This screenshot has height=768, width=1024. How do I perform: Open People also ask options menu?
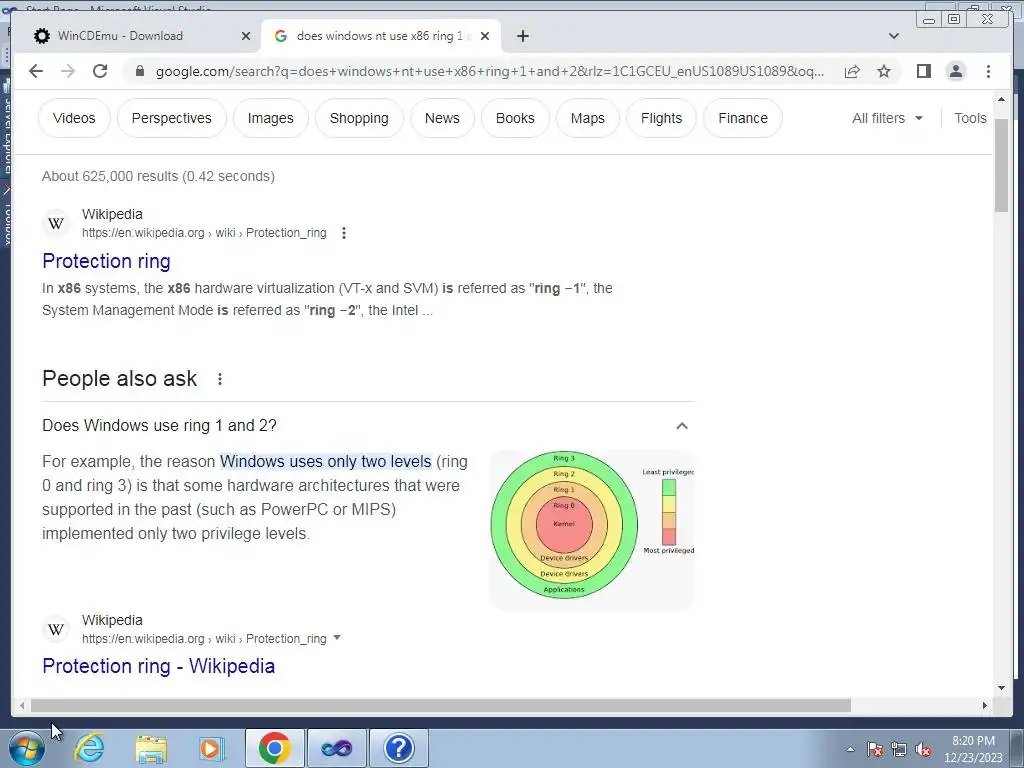[x=220, y=379]
